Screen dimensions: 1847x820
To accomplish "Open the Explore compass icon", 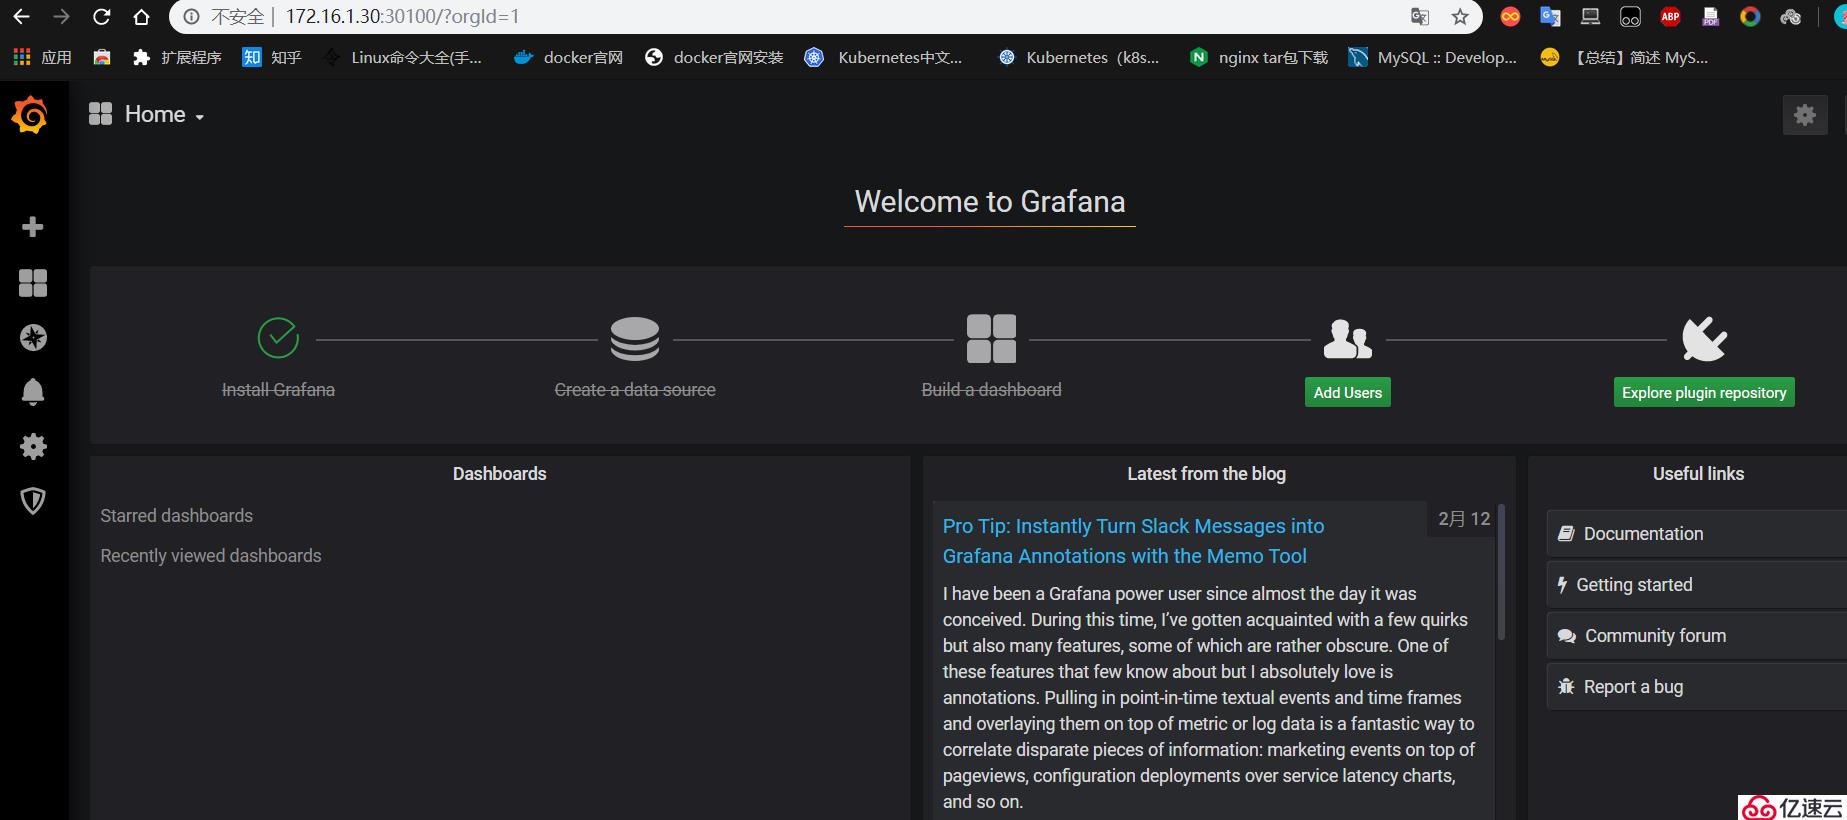I will (33, 338).
